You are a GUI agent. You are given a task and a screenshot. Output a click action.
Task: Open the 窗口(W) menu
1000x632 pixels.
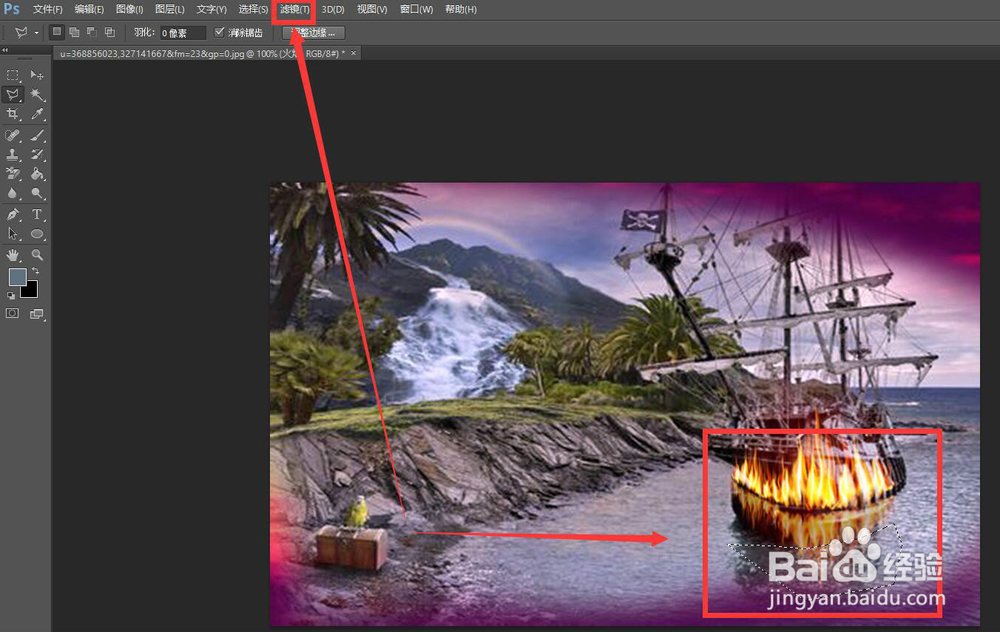point(416,10)
